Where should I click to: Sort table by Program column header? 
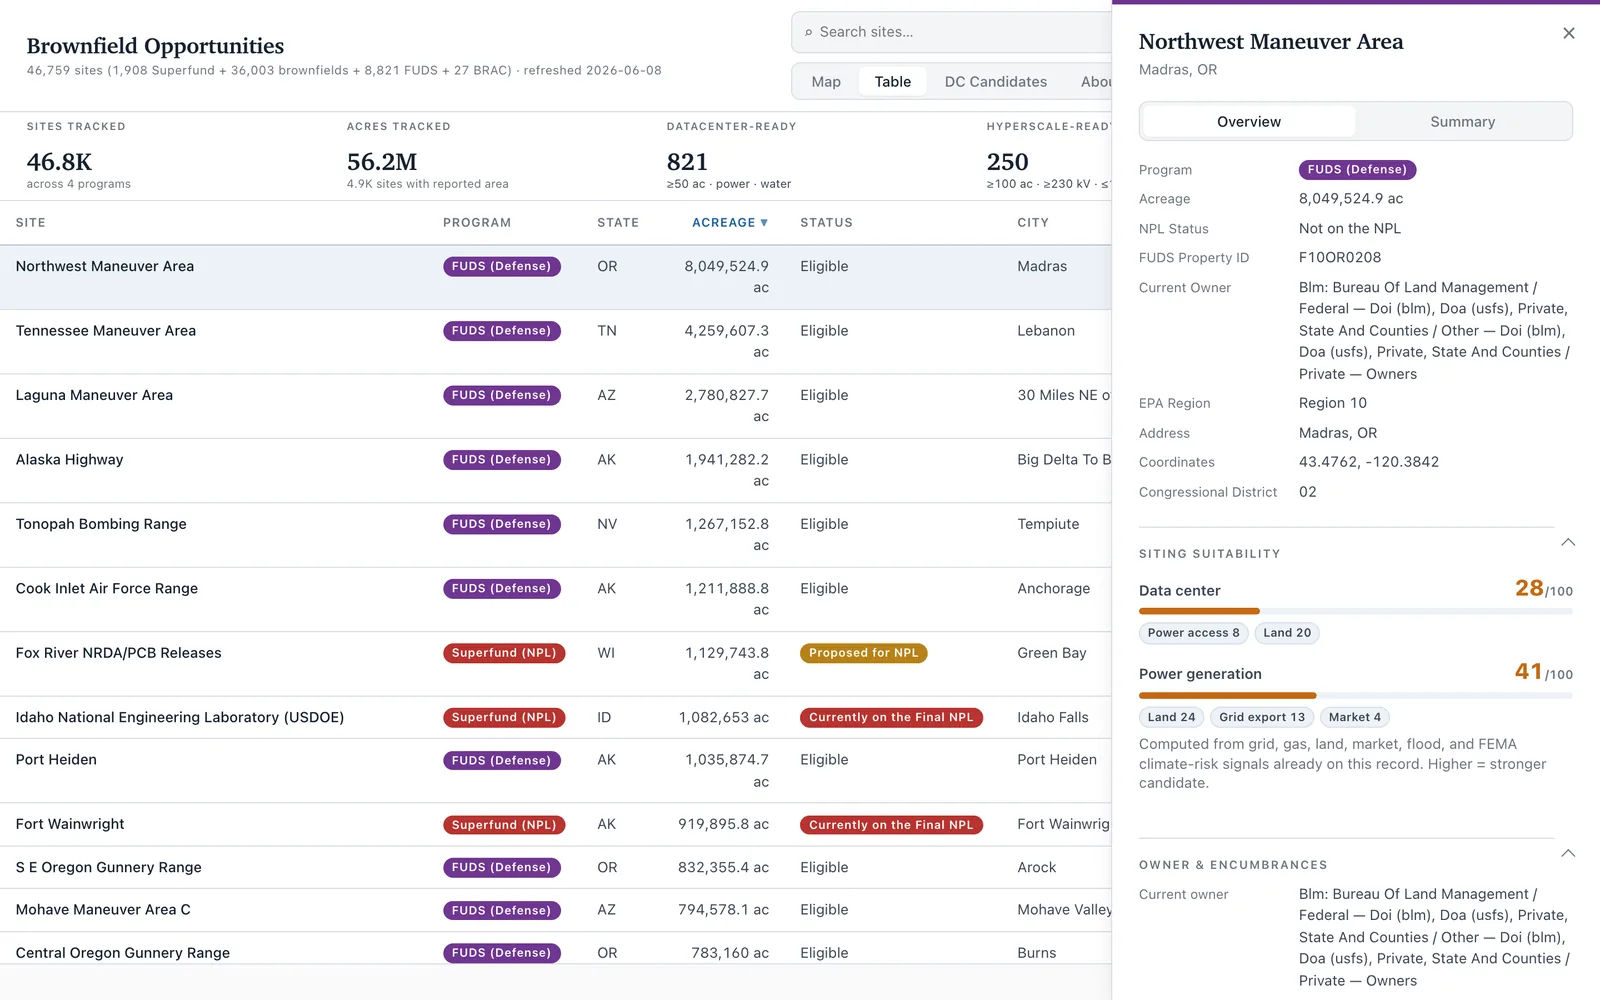(x=477, y=223)
